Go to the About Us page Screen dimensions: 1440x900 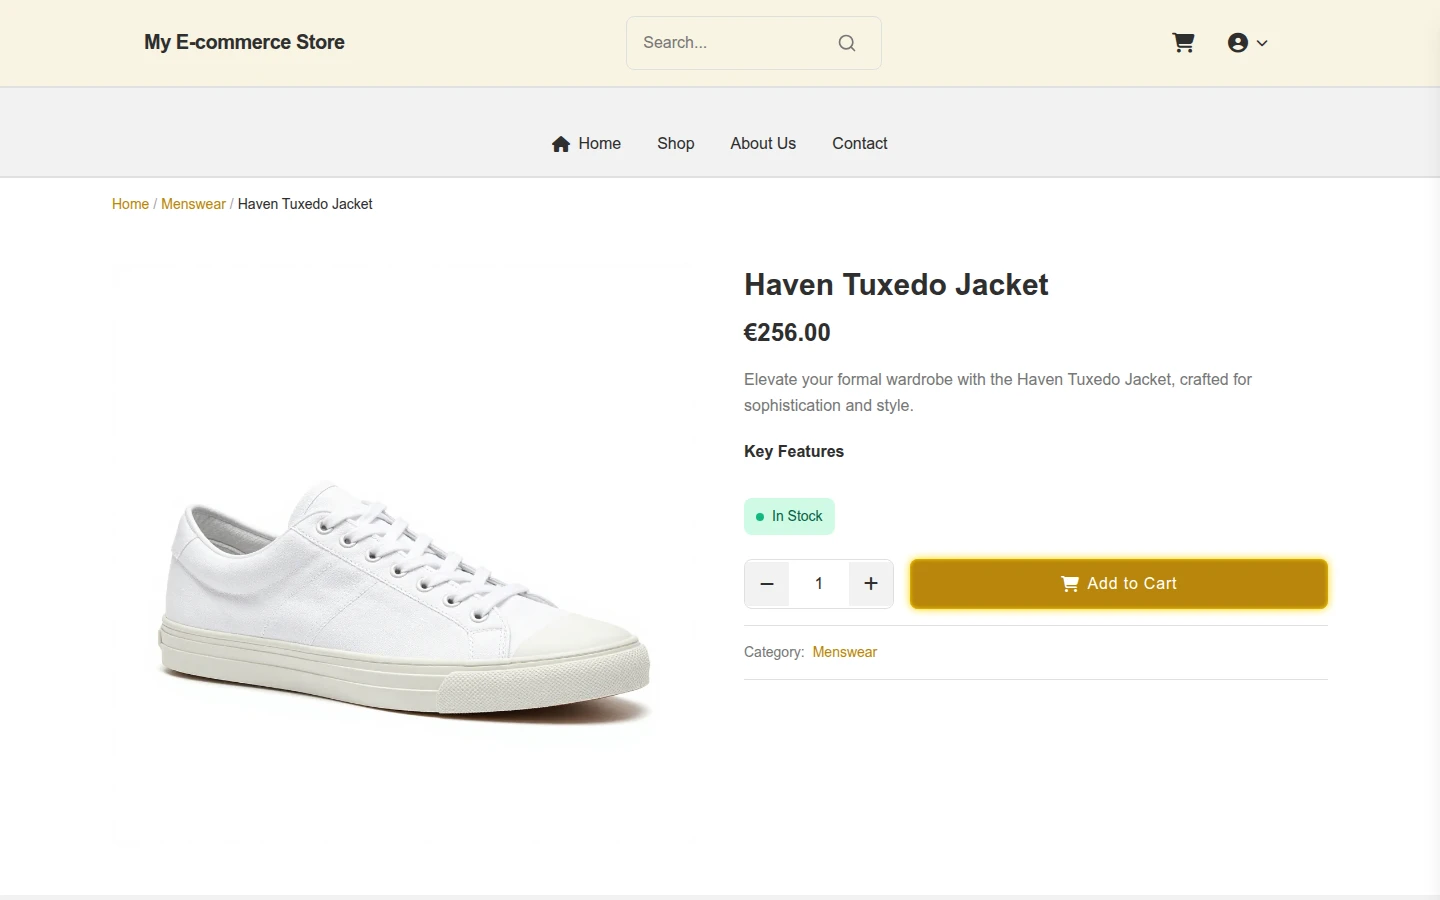click(763, 144)
